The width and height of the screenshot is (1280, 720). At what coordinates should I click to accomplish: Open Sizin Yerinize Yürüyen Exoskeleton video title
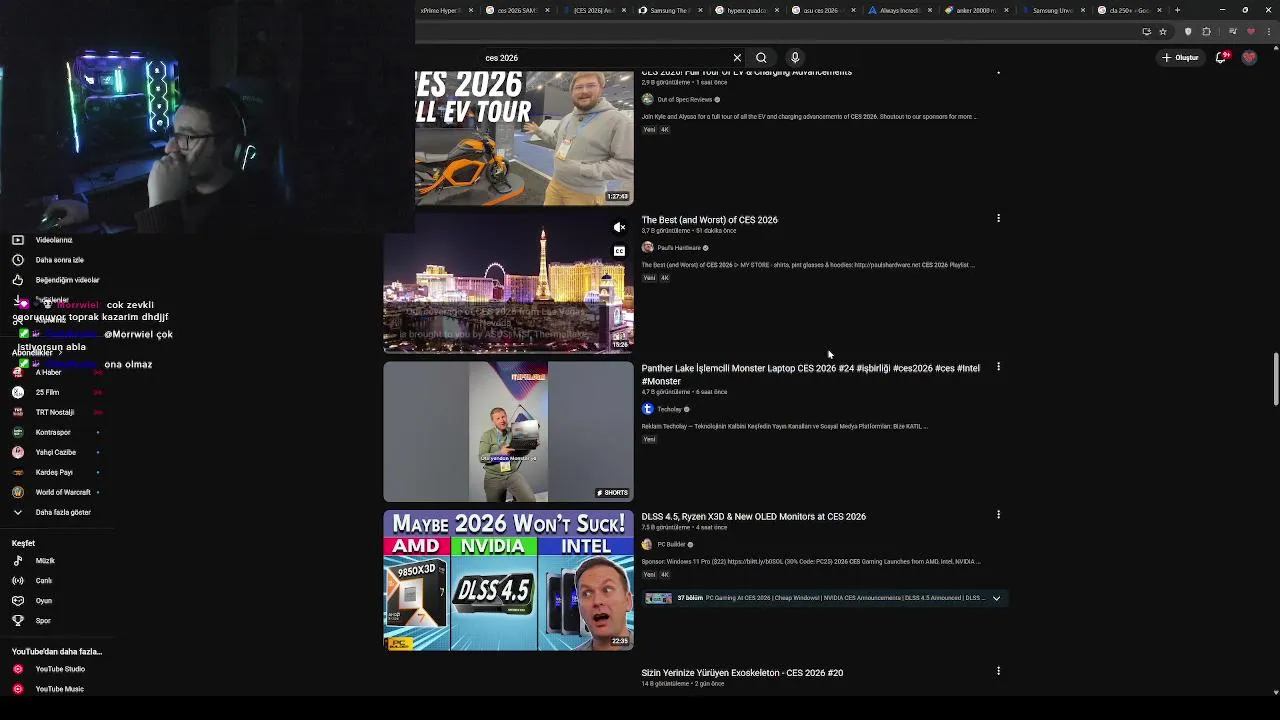[x=742, y=673]
